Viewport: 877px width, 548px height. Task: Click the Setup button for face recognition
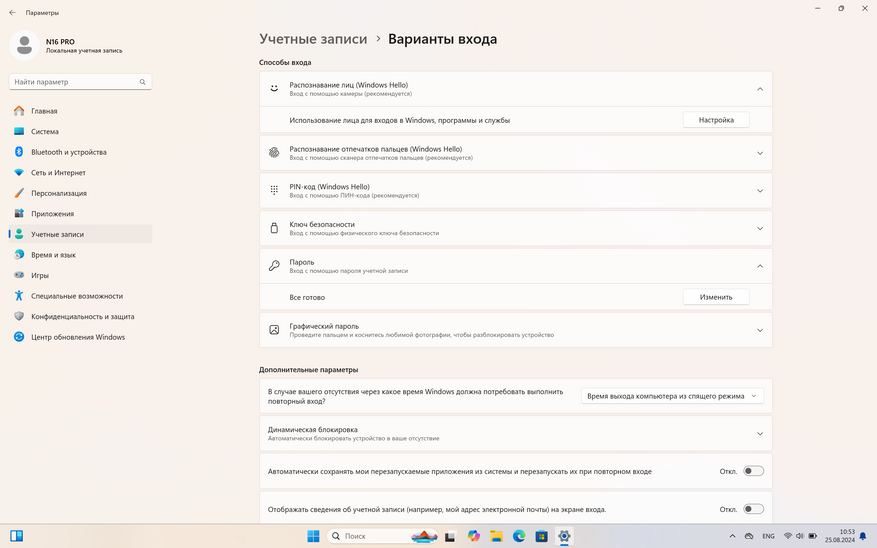click(x=716, y=120)
